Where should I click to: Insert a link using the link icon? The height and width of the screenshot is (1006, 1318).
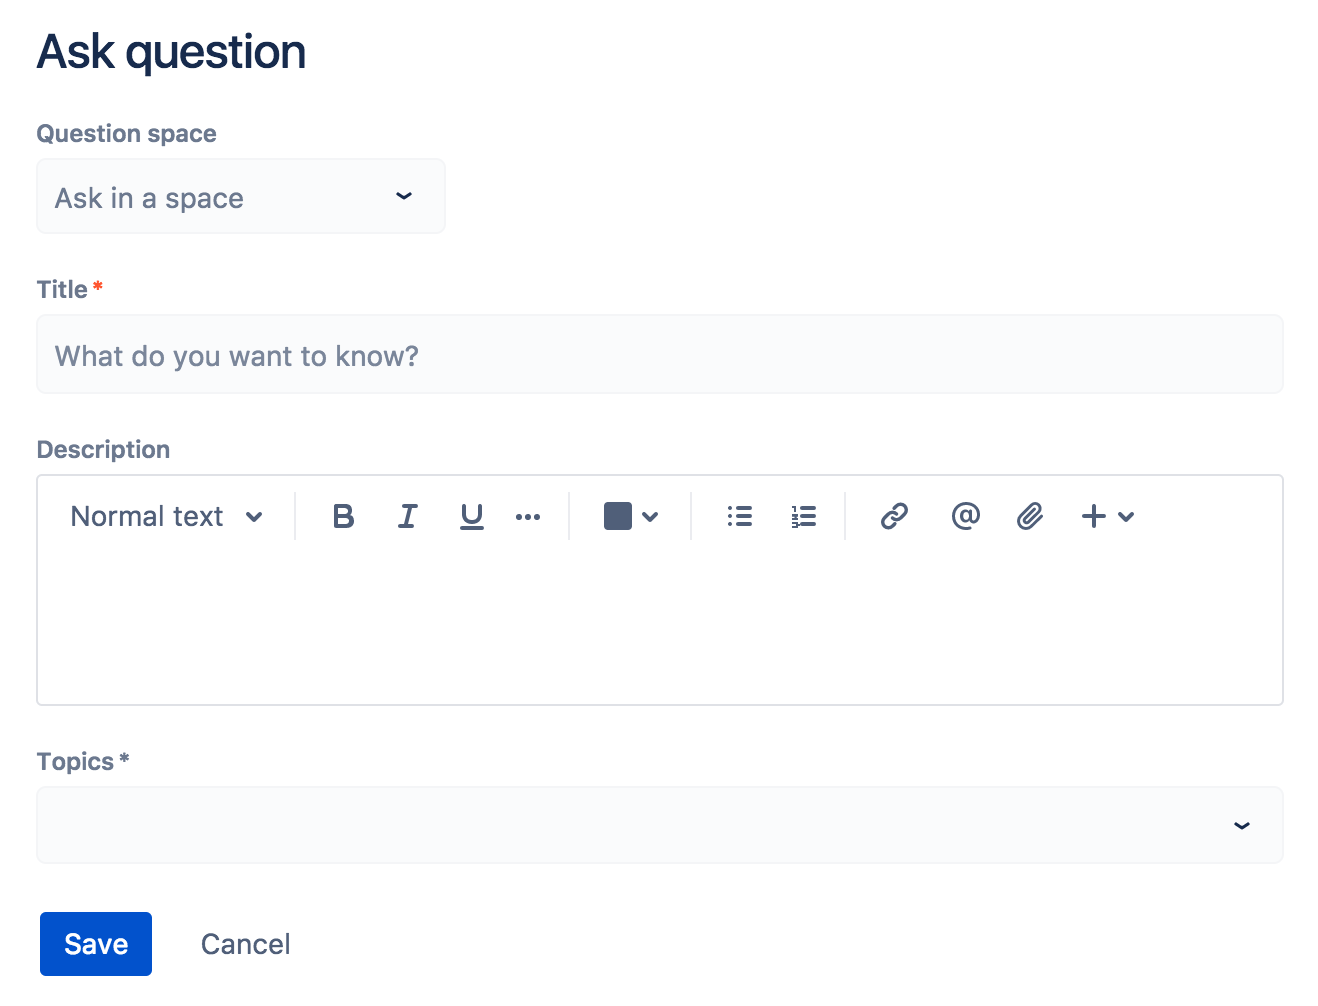(x=893, y=516)
